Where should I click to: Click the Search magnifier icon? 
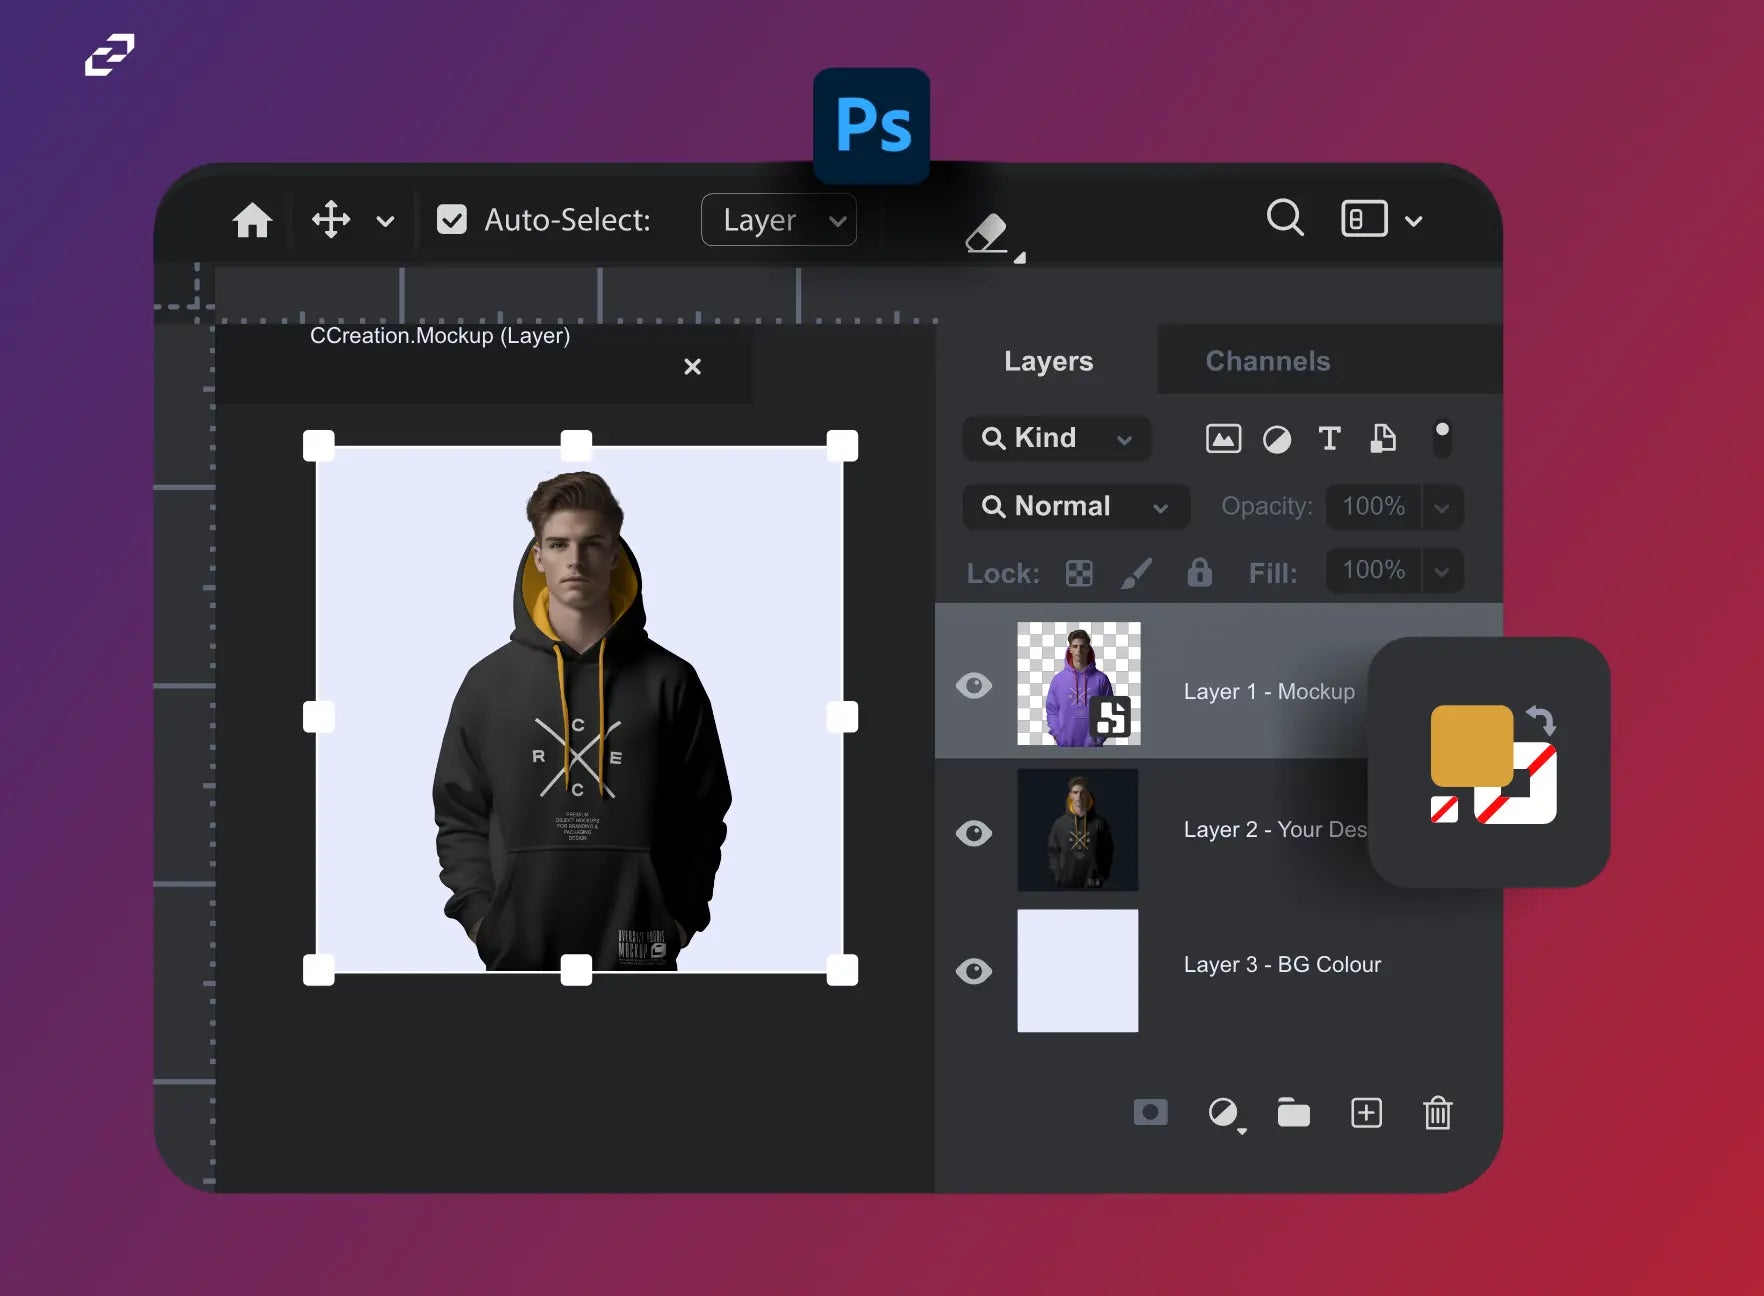tap(1285, 217)
